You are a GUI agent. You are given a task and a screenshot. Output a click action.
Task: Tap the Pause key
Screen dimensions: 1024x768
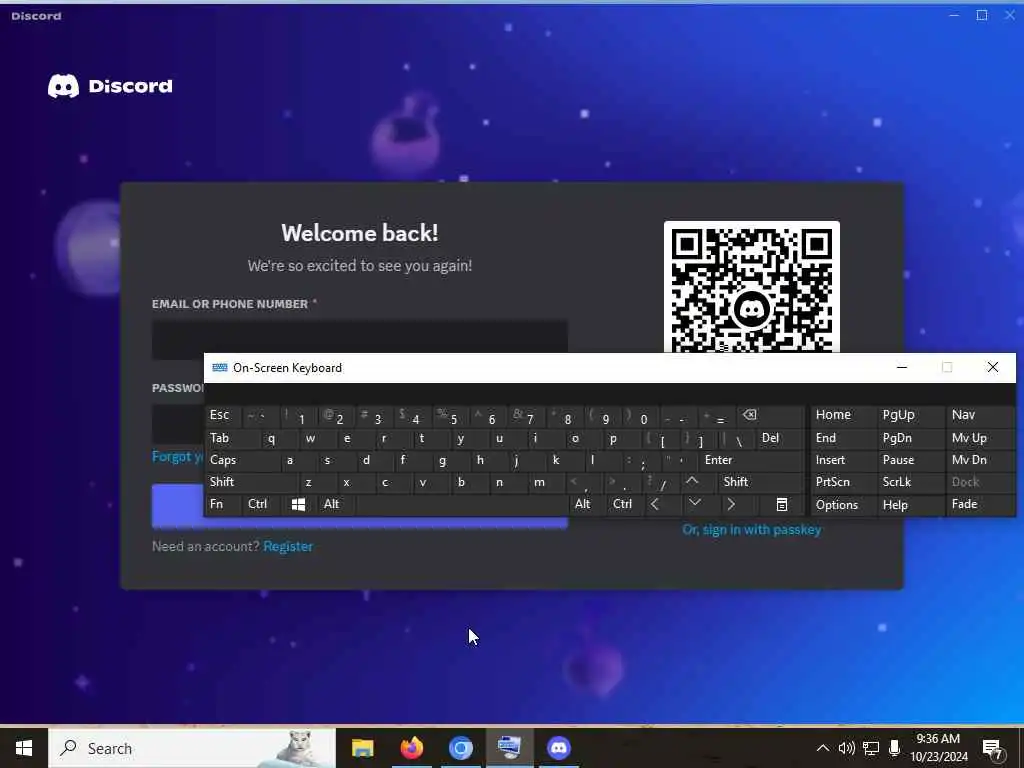click(910, 460)
